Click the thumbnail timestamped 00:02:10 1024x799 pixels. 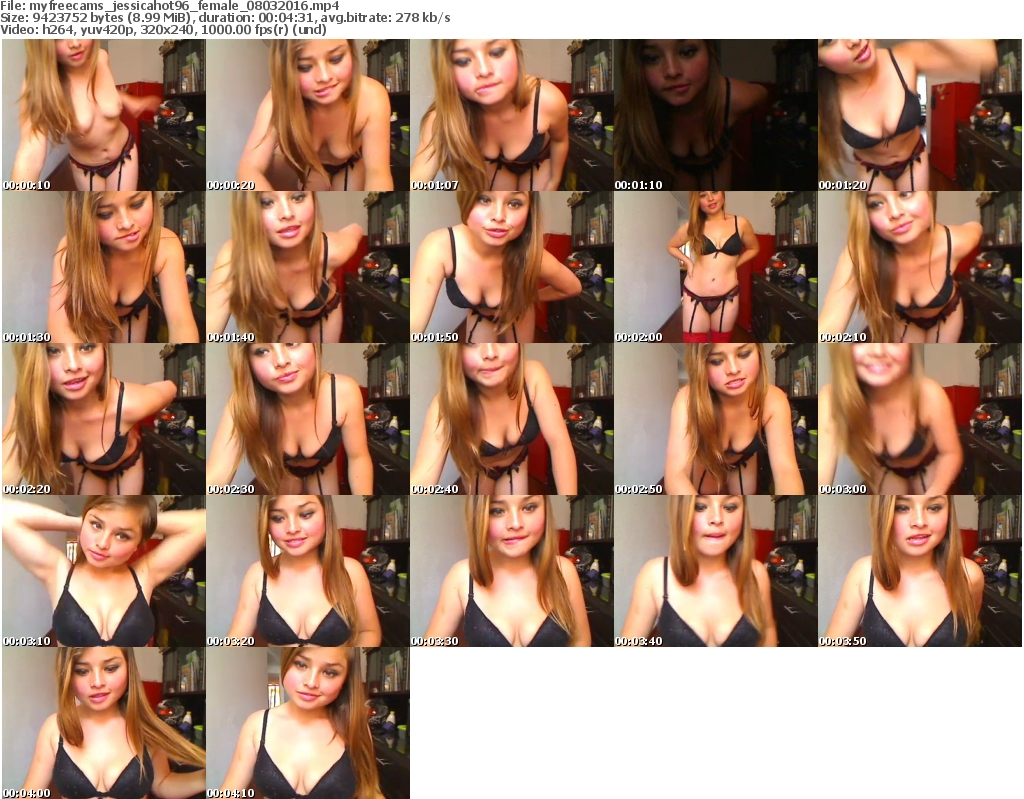(x=919, y=267)
